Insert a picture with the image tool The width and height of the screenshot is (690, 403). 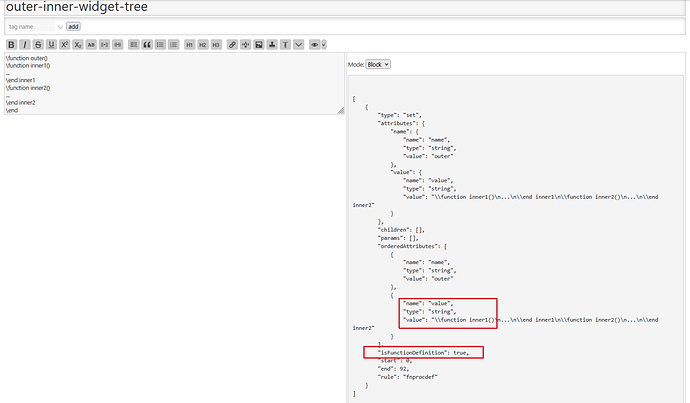[258, 45]
